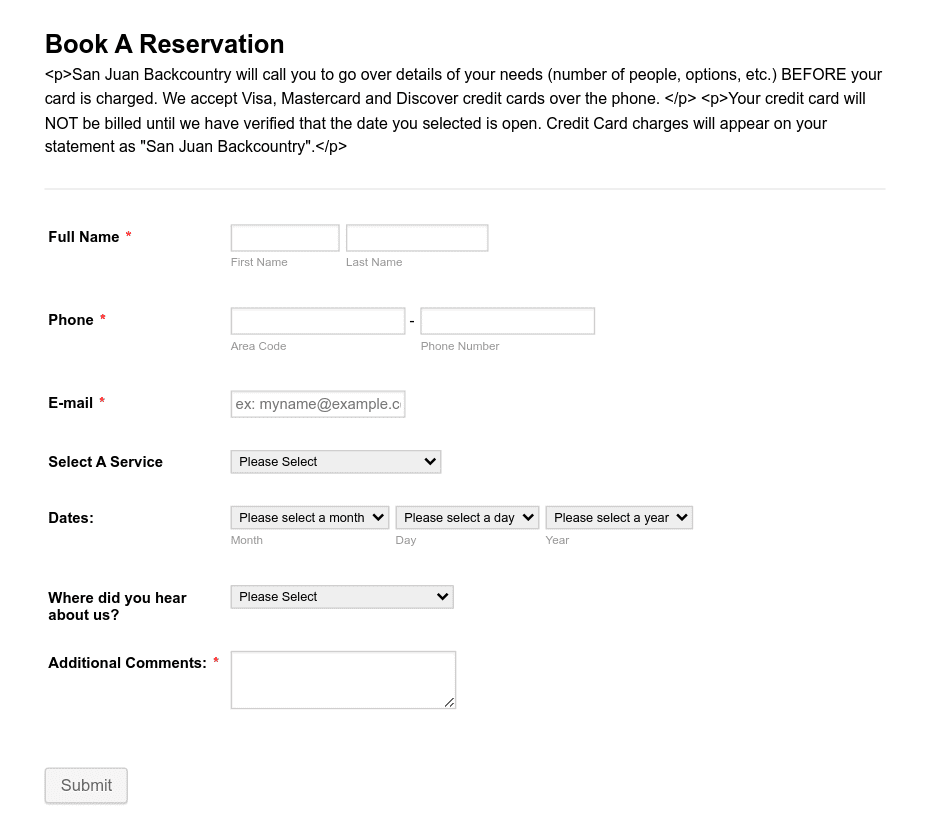This screenshot has width=930, height=838.
Task: Open the Select A Service dropdown
Action: point(336,462)
